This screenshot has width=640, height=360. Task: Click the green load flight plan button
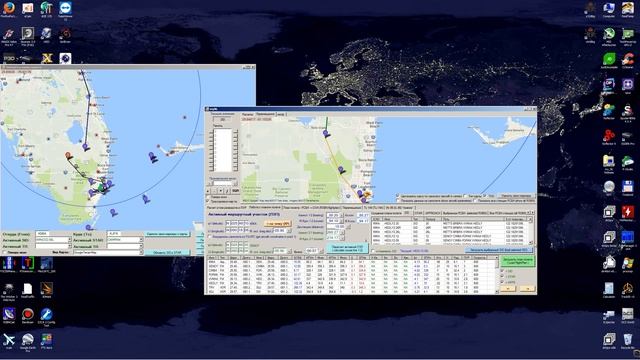point(517,261)
